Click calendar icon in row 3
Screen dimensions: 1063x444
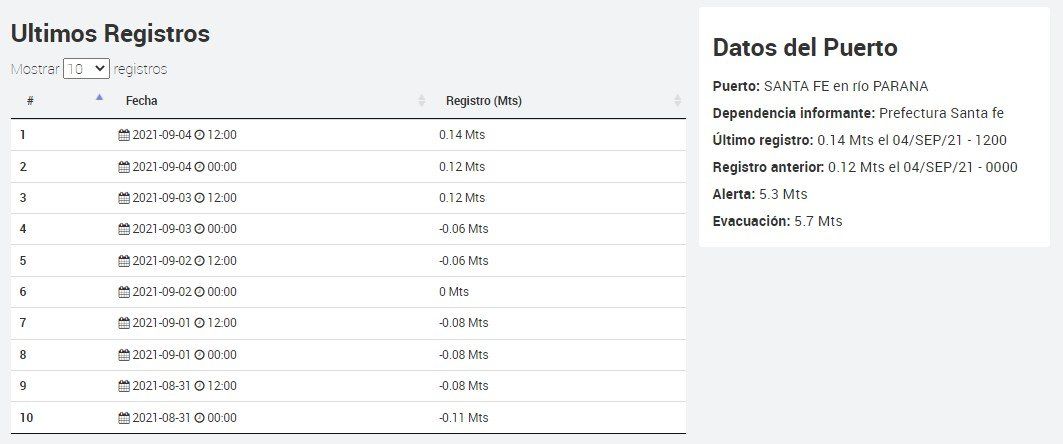pyautogui.click(x=124, y=198)
